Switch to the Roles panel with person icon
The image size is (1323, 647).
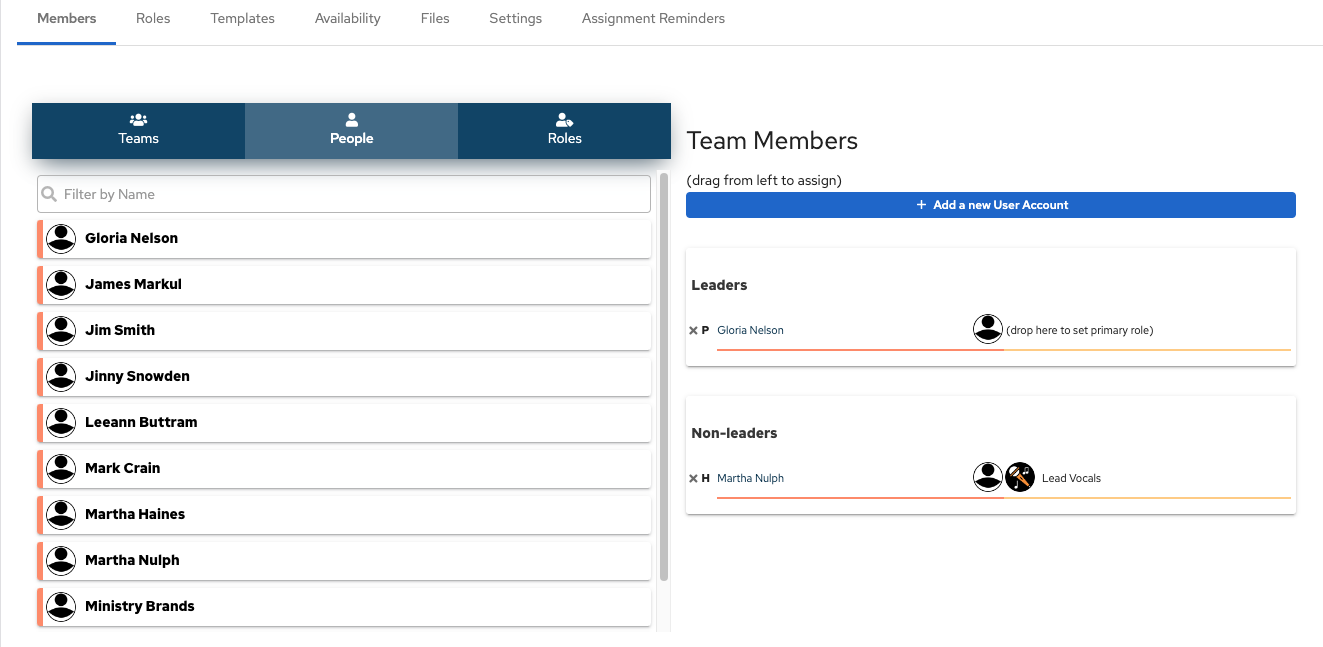(x=564, y=130)
